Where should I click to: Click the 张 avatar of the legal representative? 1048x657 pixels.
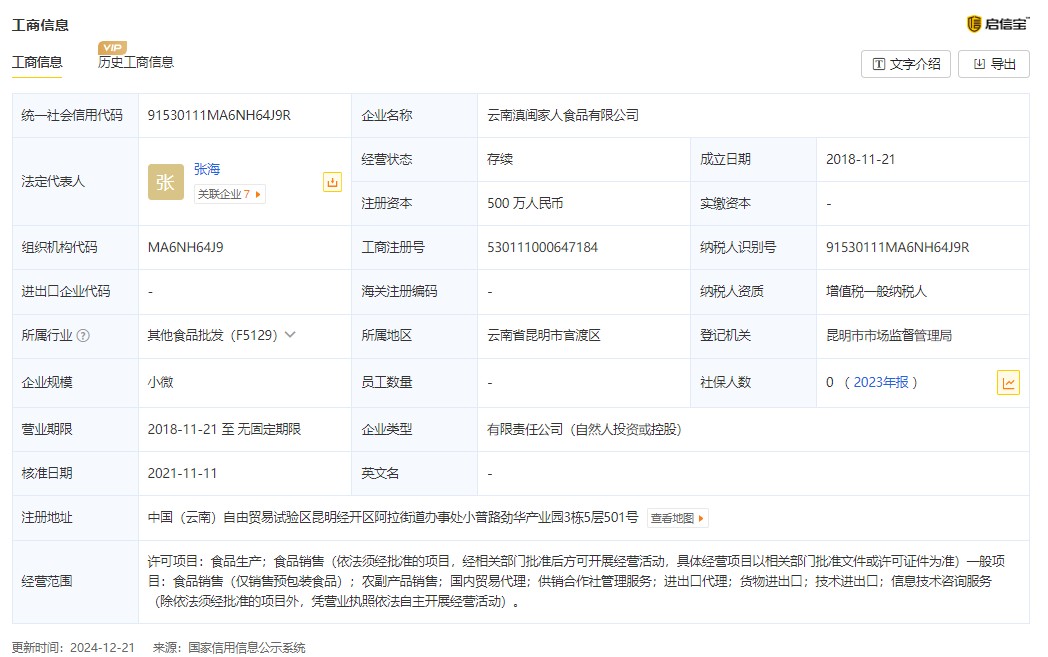point(166,182)
